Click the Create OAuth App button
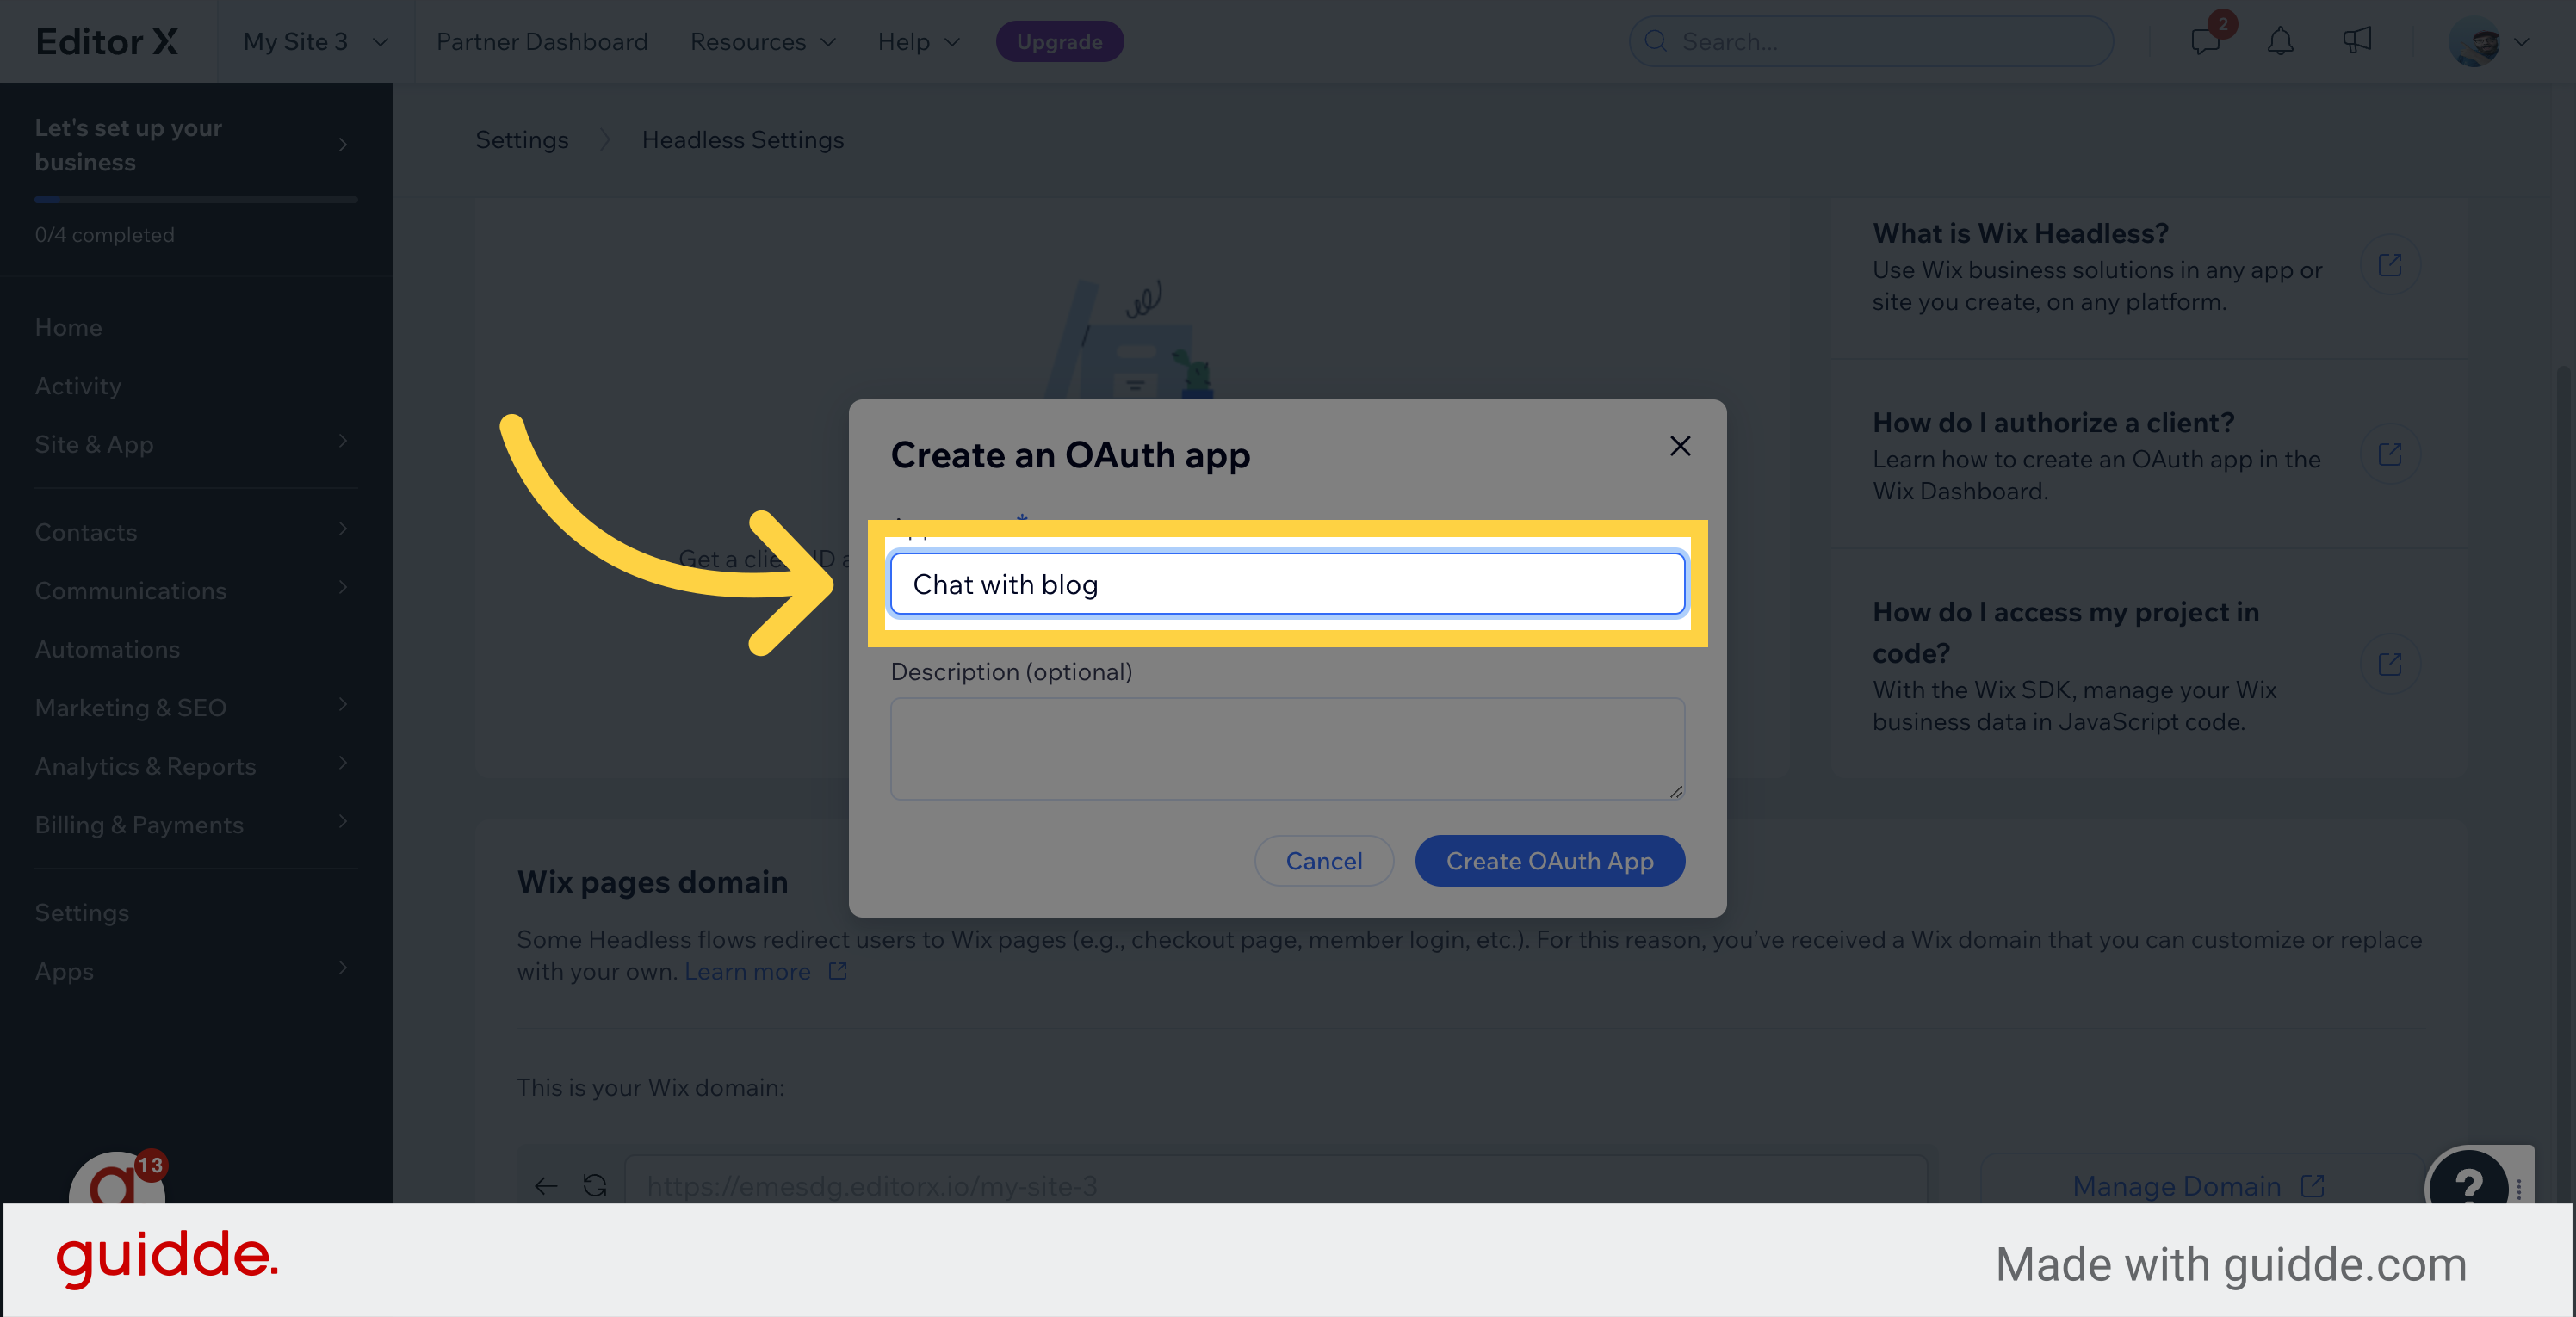This screenshot has height=1317, width=2576. pos(1549,860)
